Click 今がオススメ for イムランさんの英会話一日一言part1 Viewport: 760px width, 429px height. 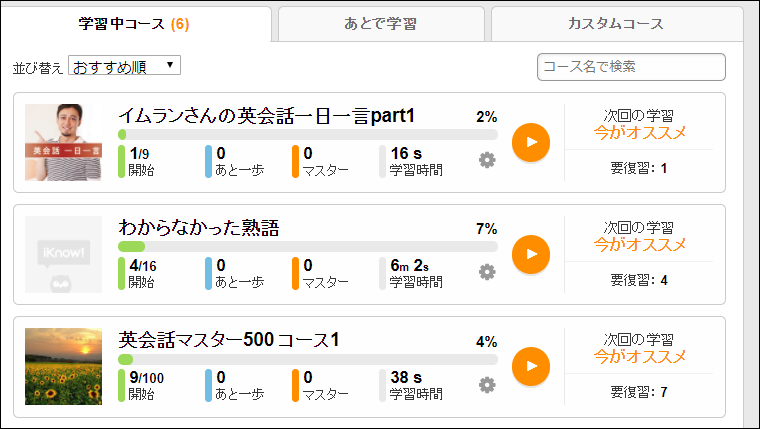click(x=639, y=132)
